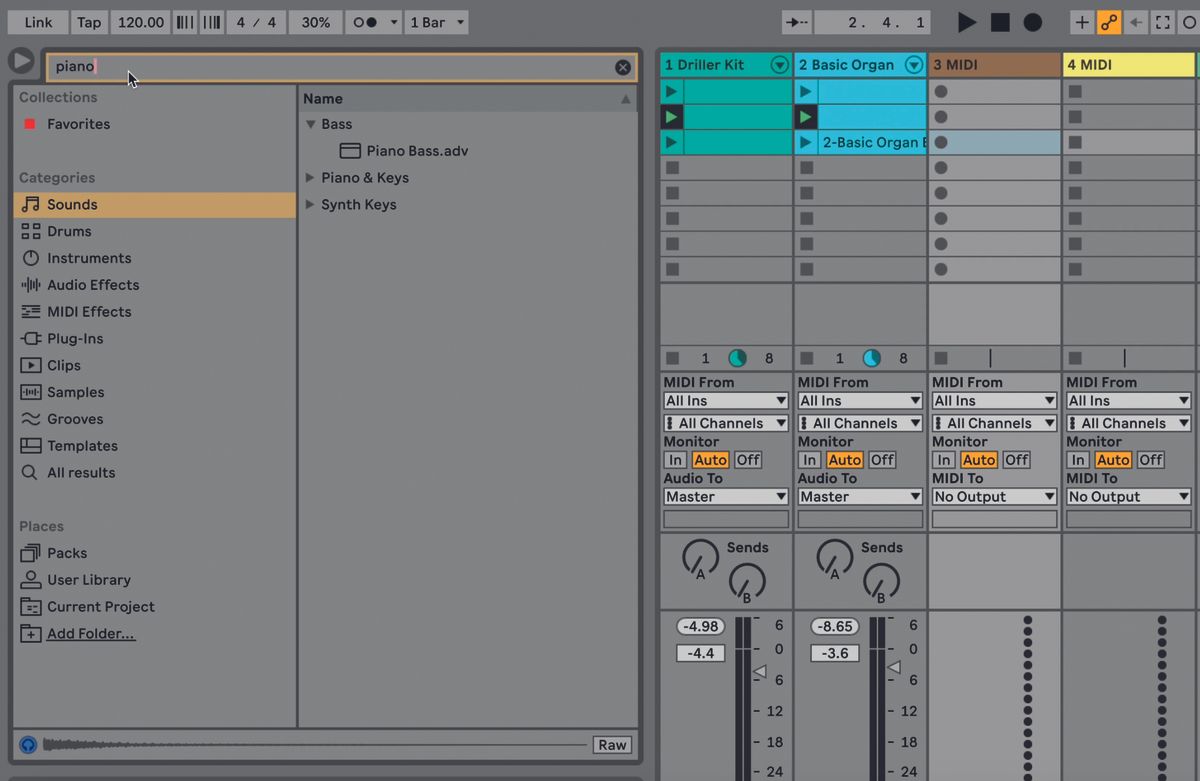
Task: Sort results by the Name column header
Action: point(468,99)
